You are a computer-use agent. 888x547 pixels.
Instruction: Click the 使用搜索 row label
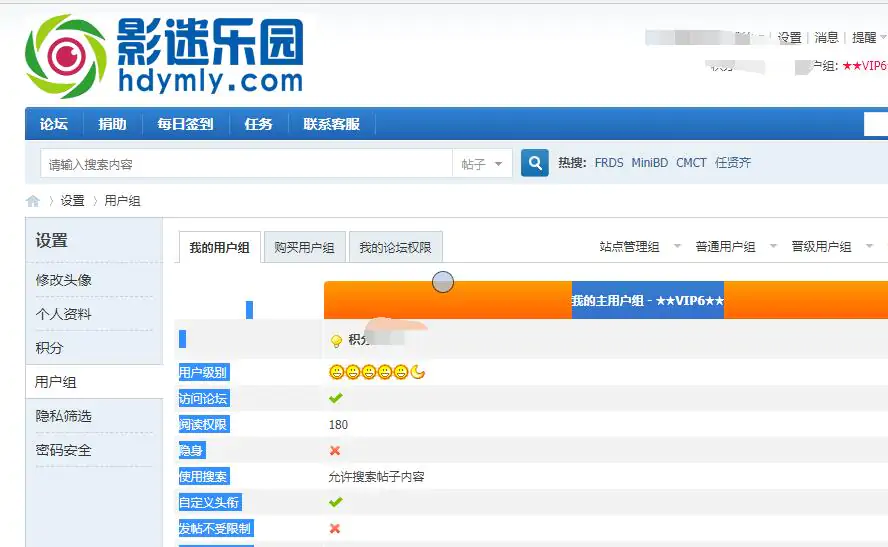[x=203, y=476]
